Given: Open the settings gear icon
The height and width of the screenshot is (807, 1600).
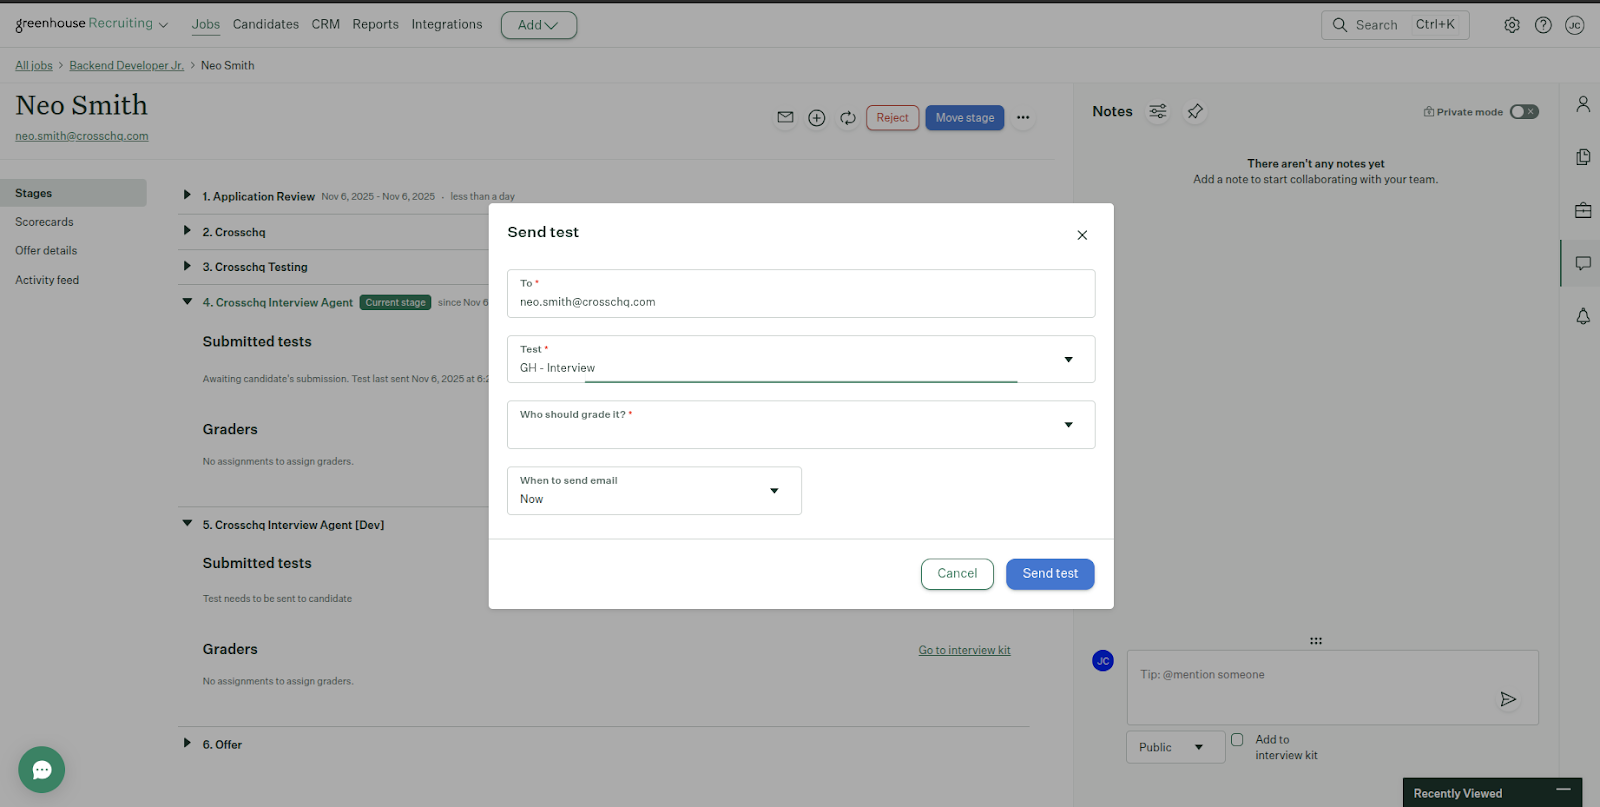Looking at the screenshot, I should [1511, 25].
